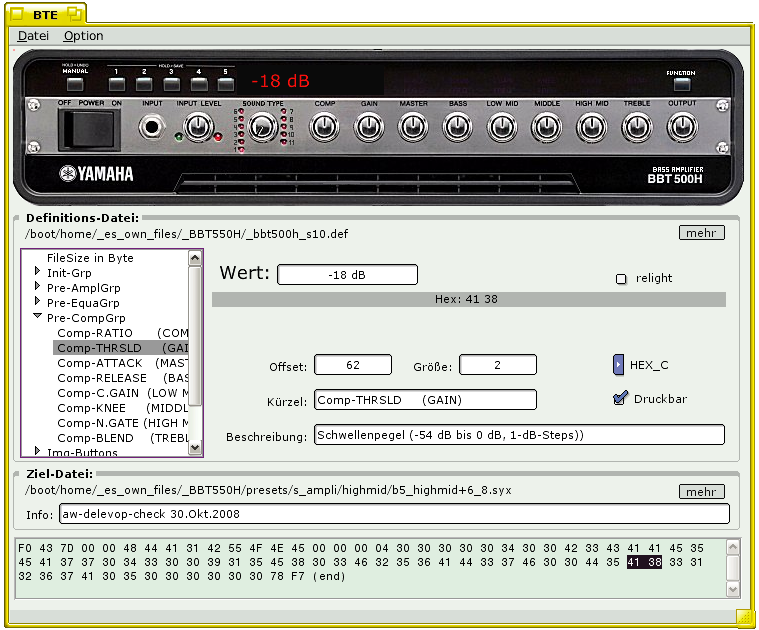
Task: Select preset button 5 on the amp
Action: coord(226,85)
